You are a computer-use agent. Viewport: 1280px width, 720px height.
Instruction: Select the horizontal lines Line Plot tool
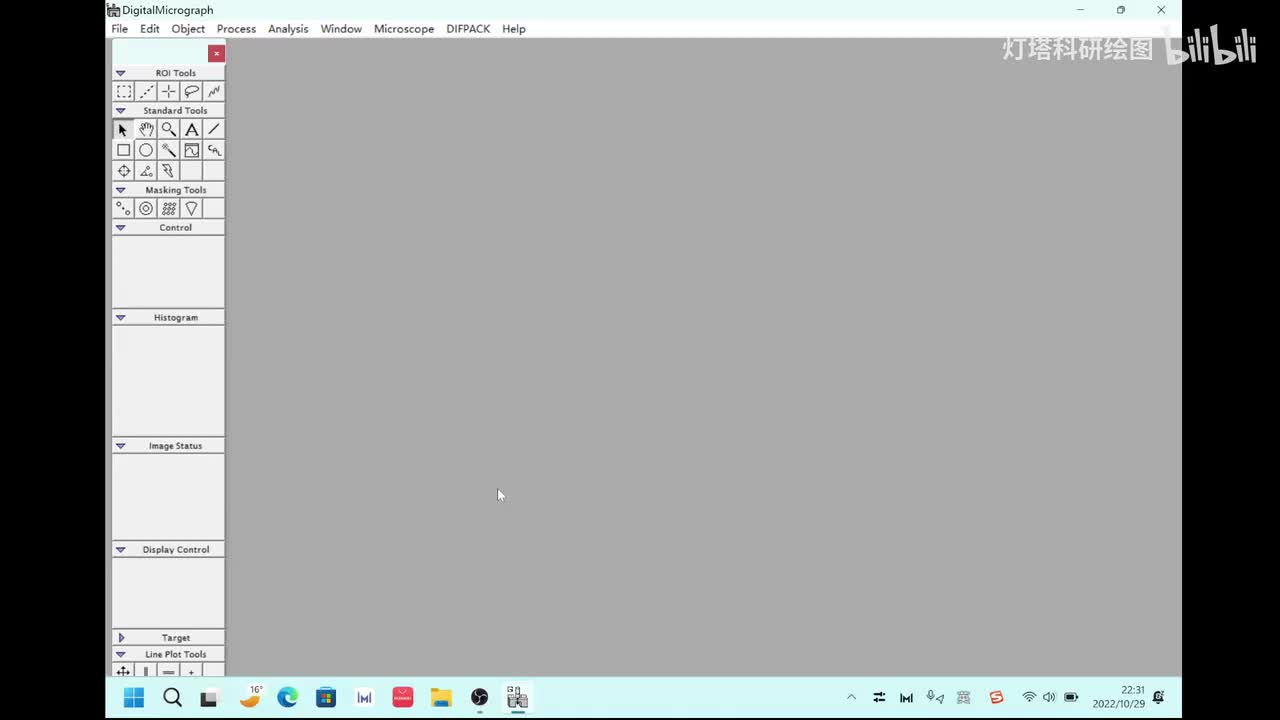[x=169, y=671]
